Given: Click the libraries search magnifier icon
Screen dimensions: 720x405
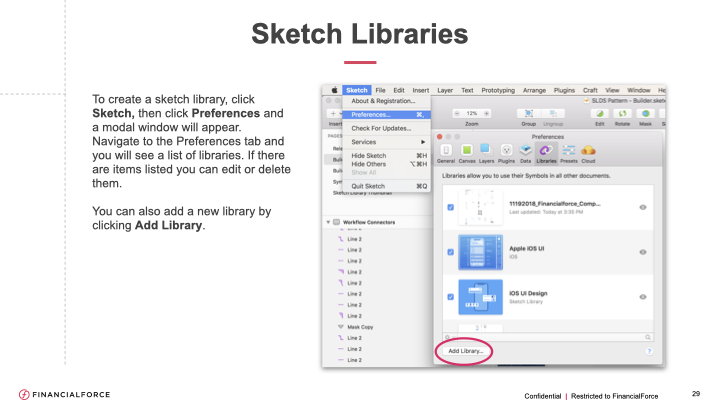Looking at the screenshot, I should coord(648,338).
